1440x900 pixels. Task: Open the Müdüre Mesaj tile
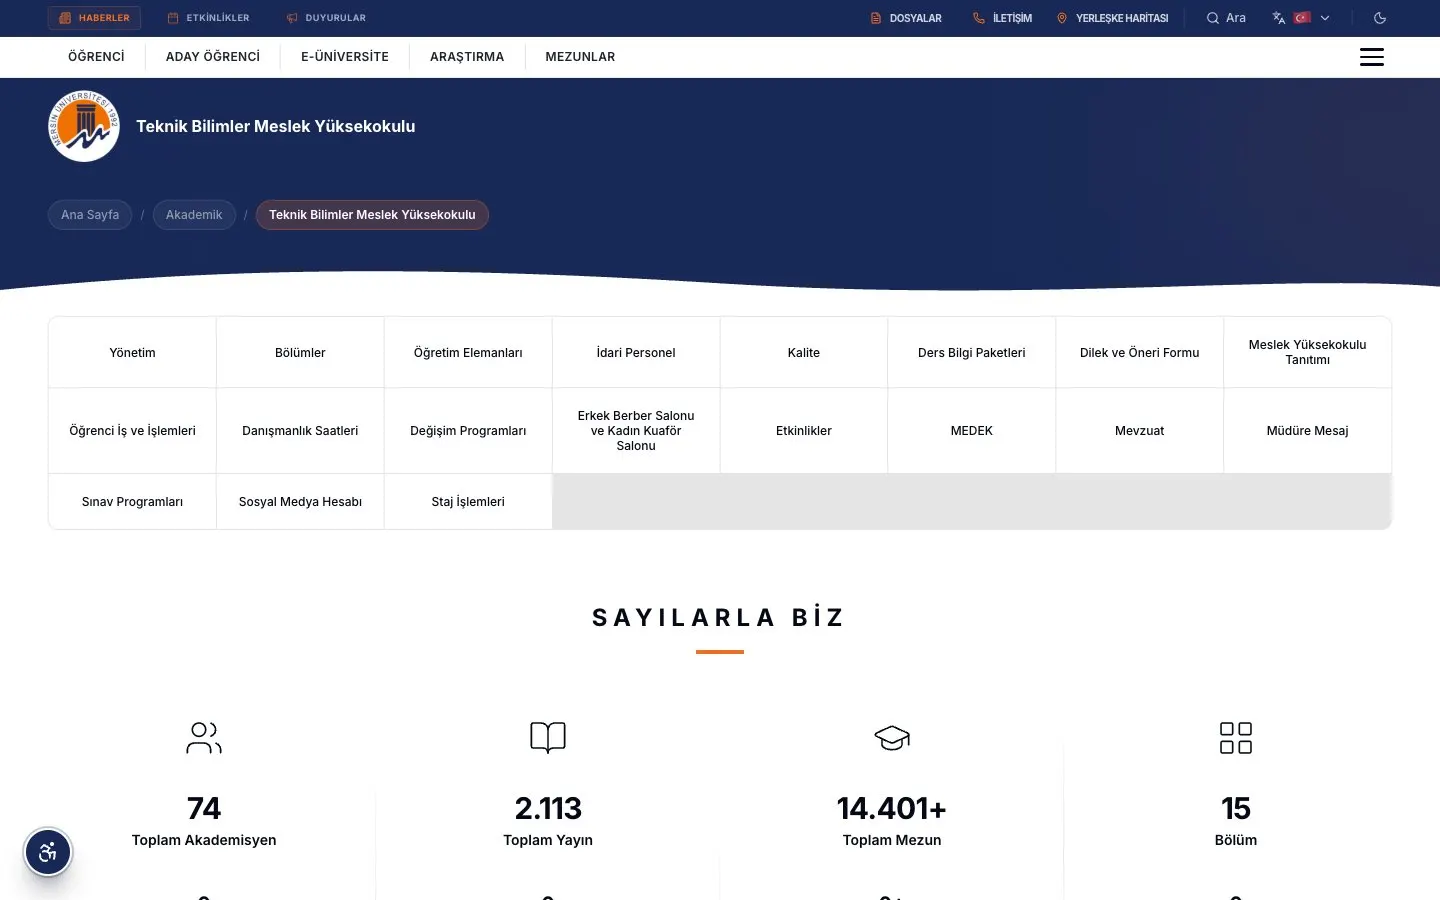[x=1308, y=431]
